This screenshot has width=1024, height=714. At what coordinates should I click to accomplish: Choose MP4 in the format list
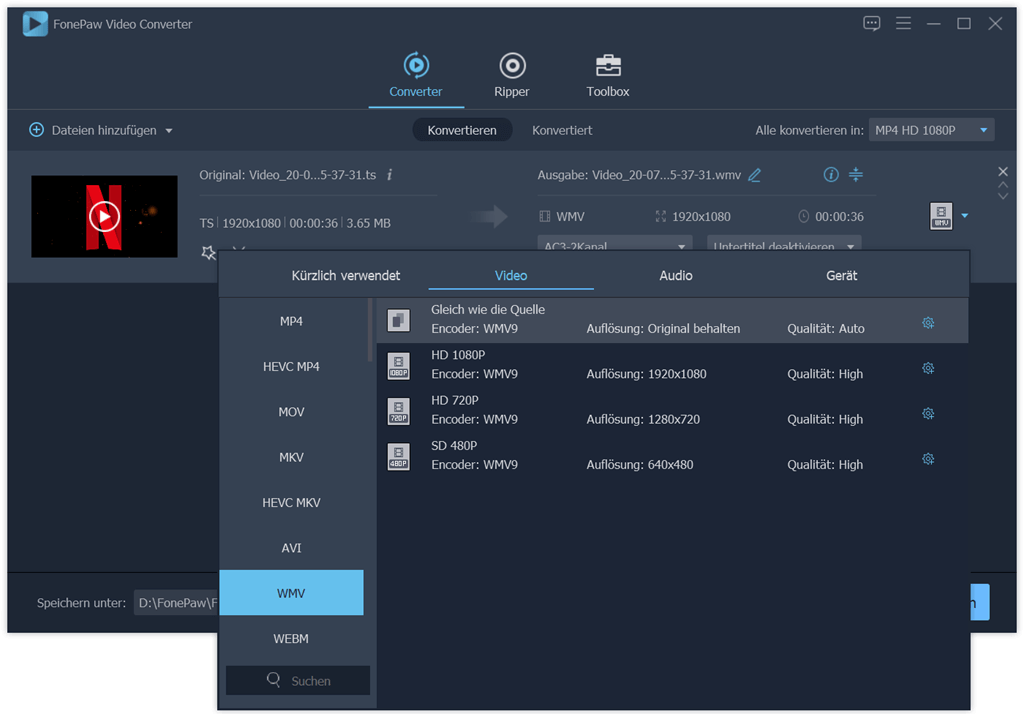point(291,321)
